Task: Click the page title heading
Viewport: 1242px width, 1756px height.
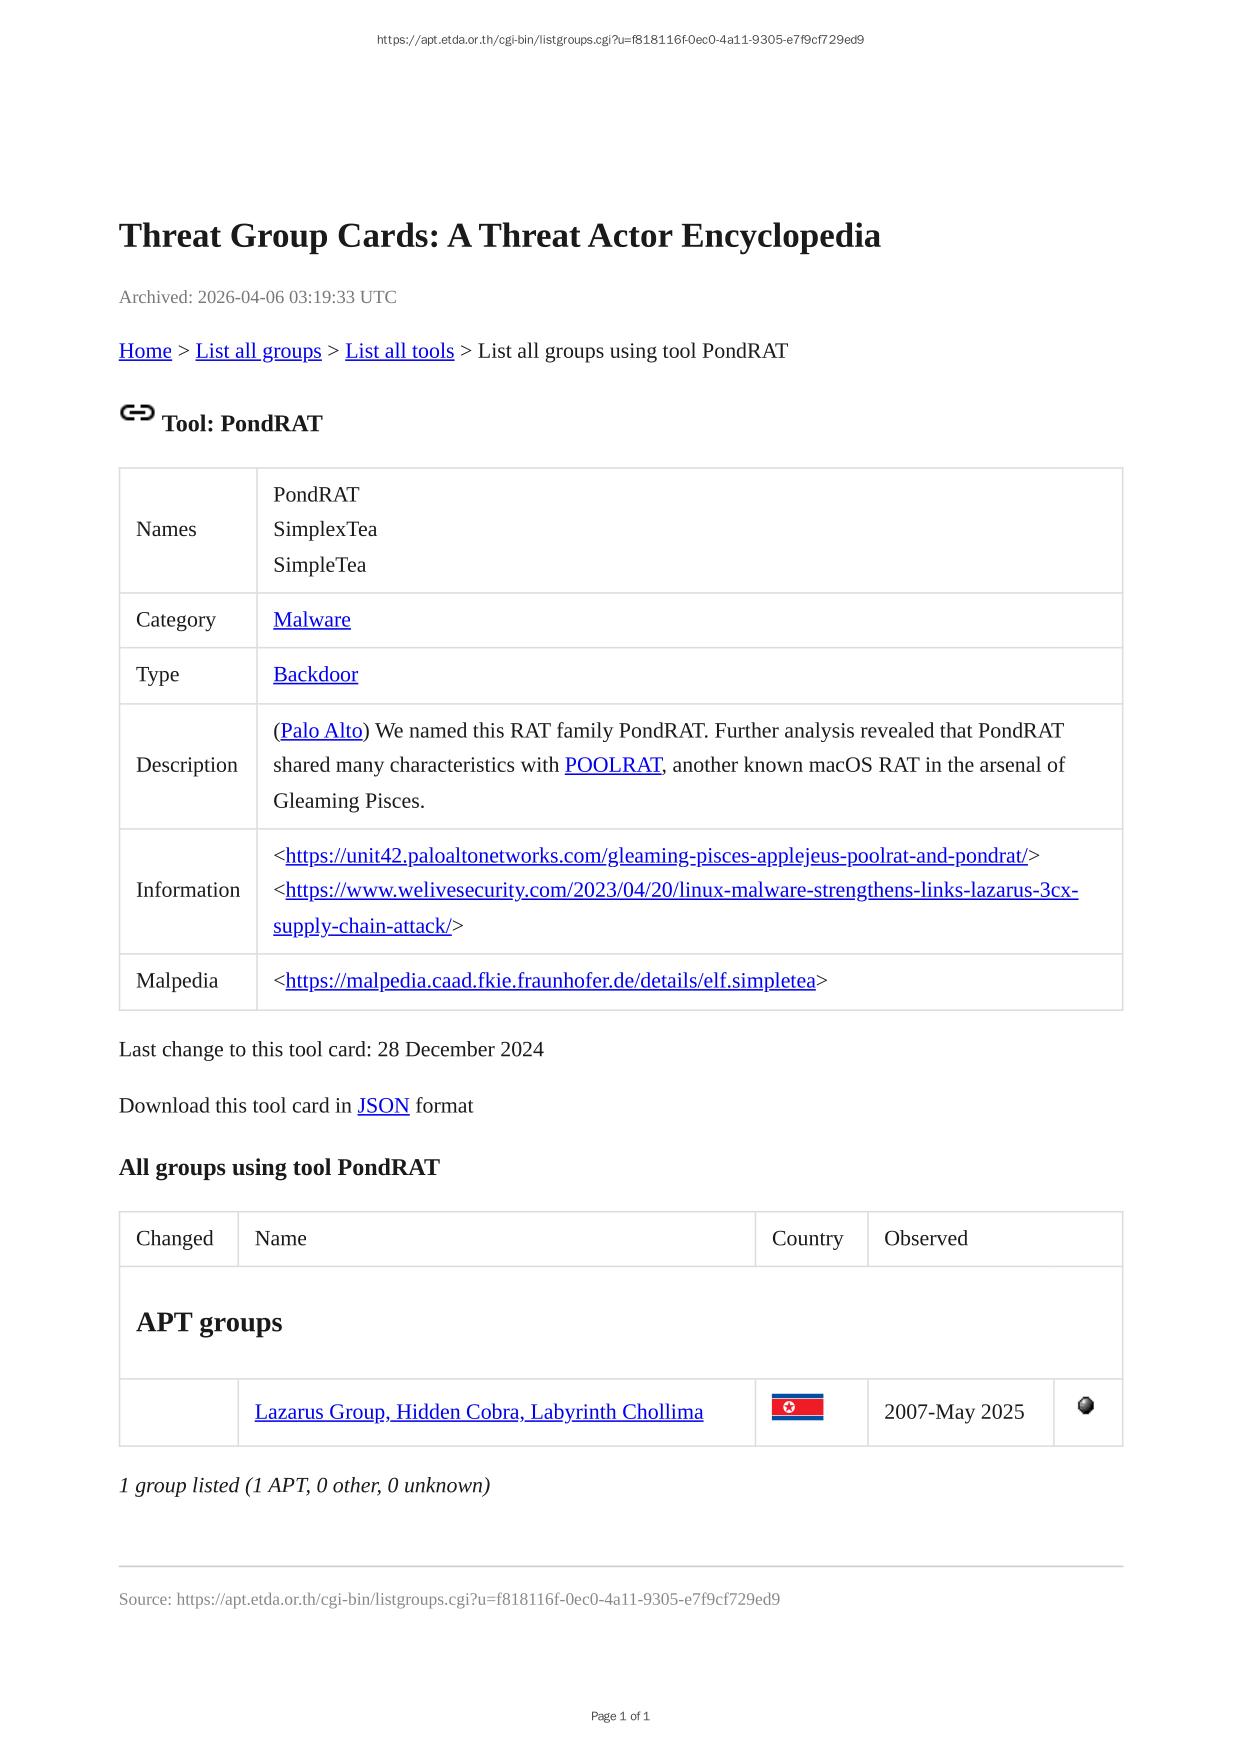Action: click(499, 236)
